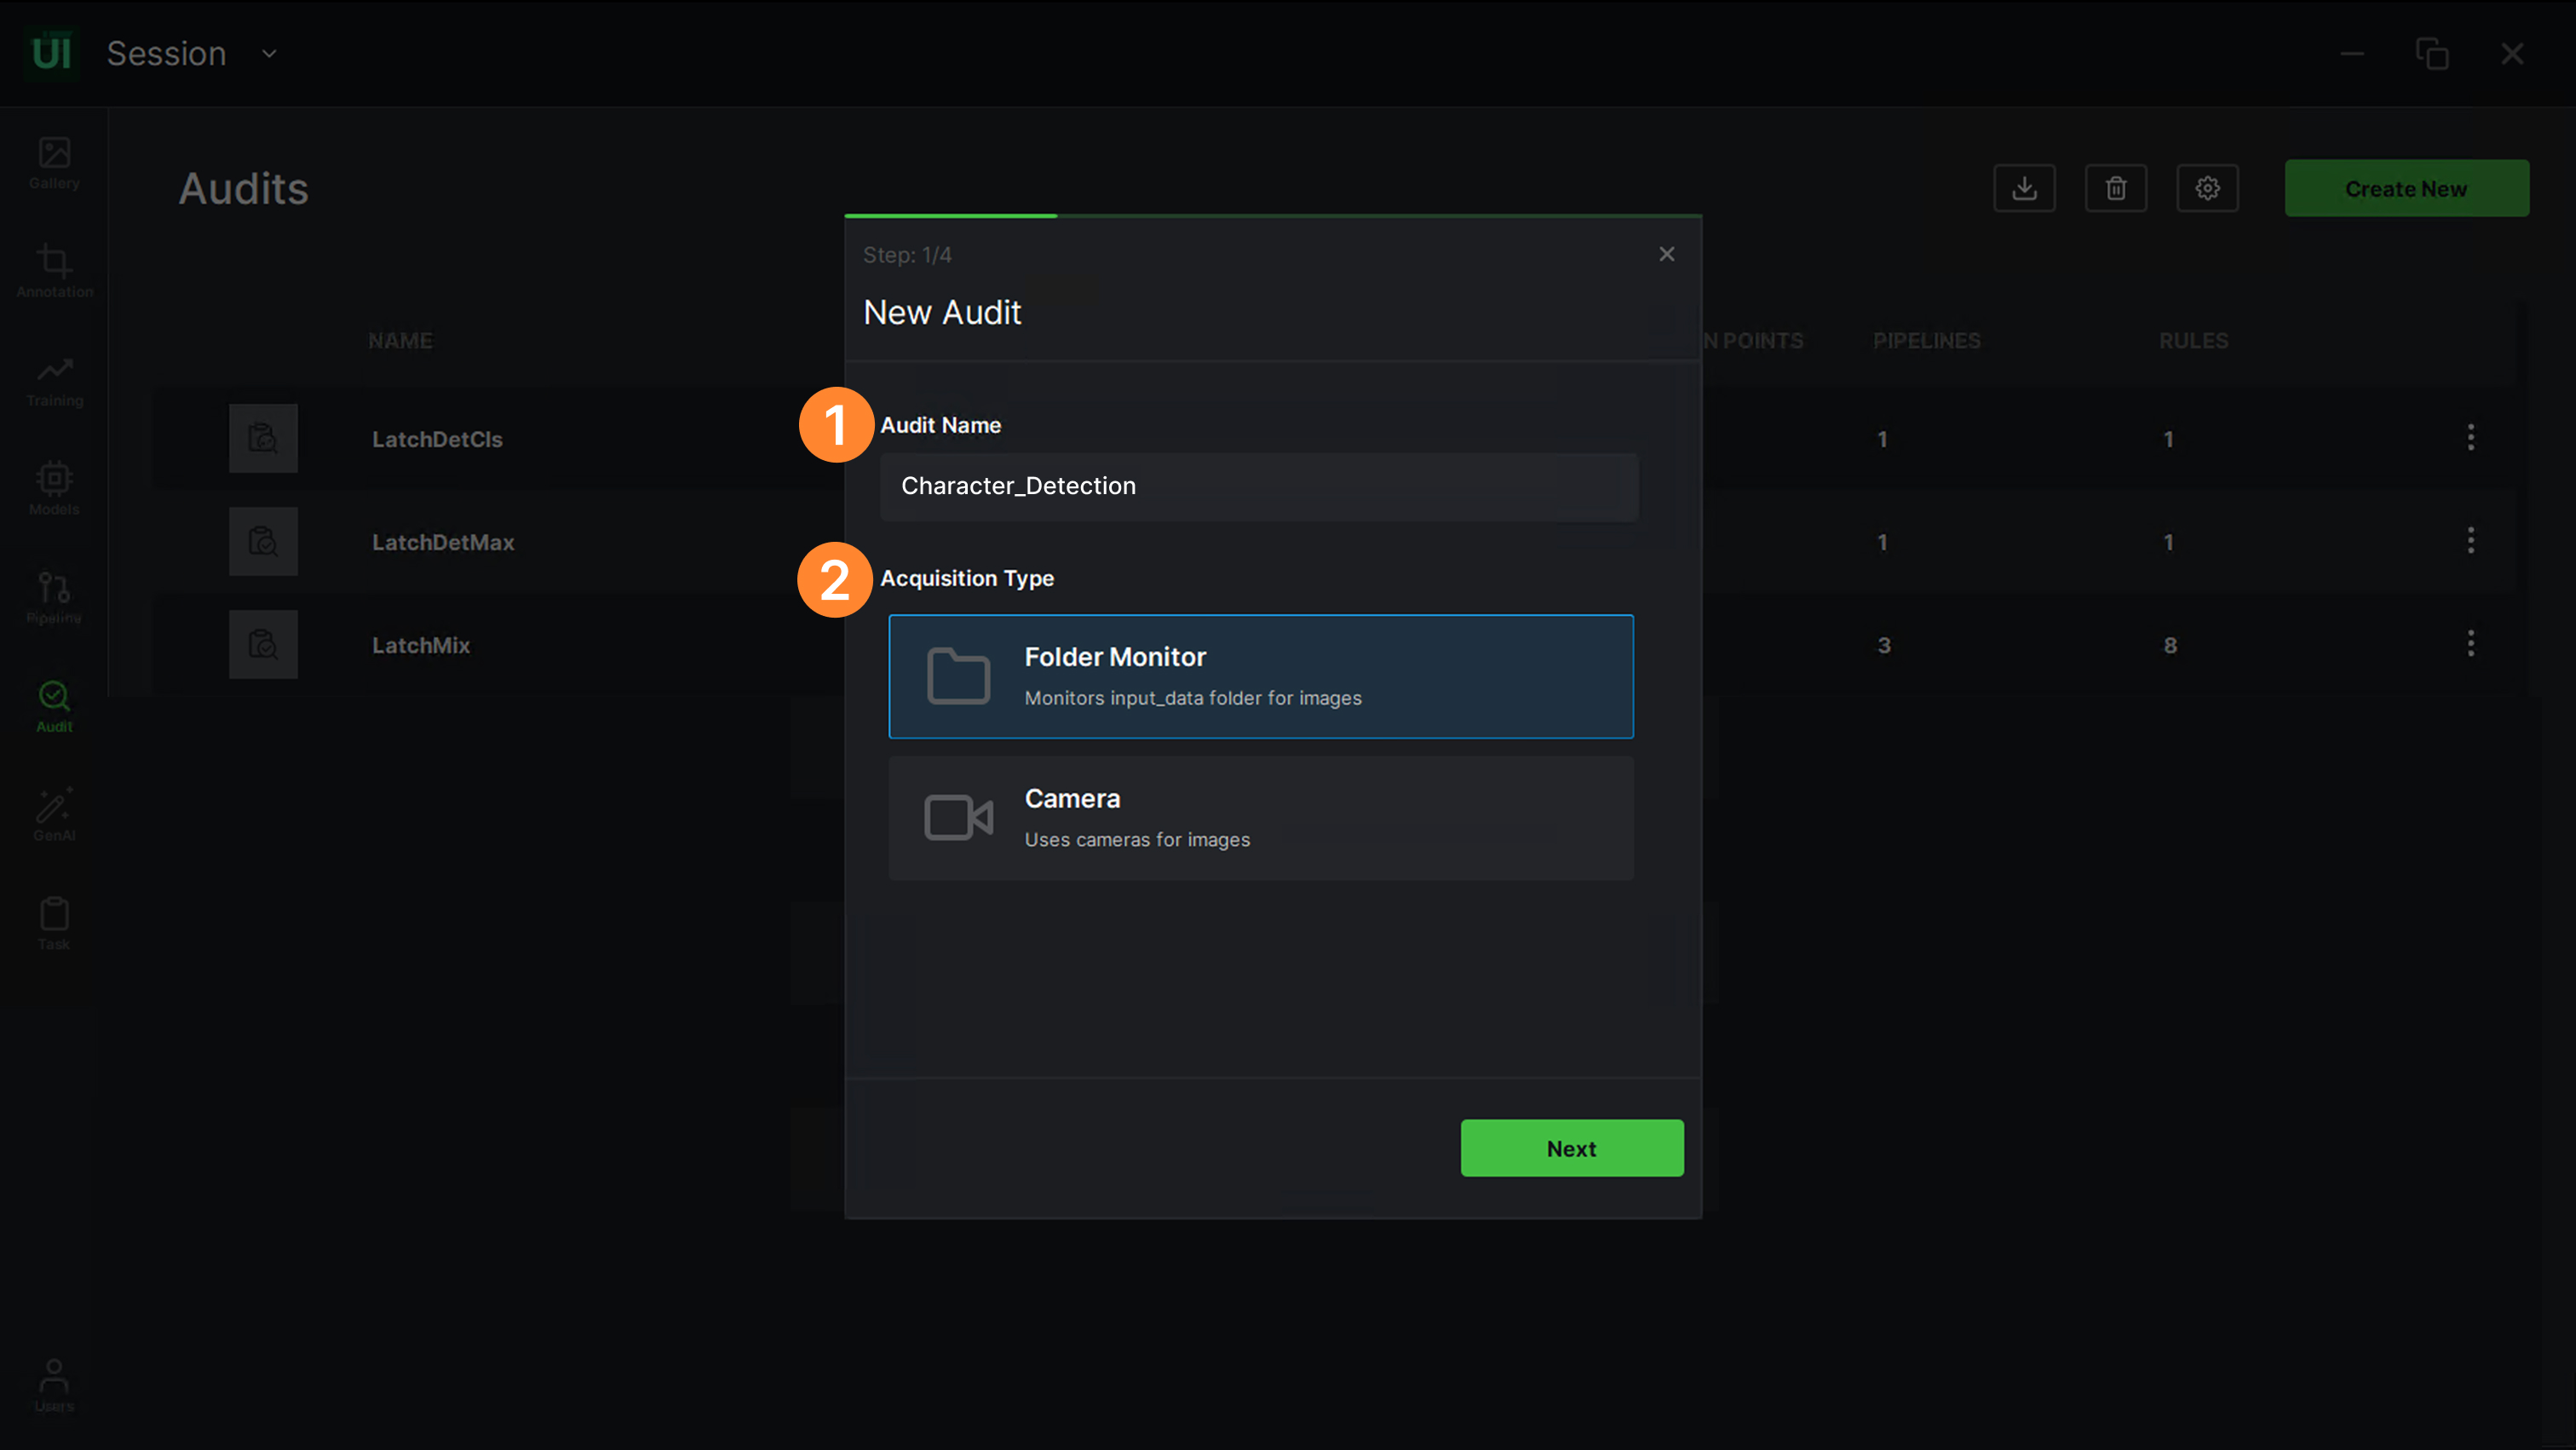The image size is (2576, 1450).
Task: Click the Create New button
Action: (2406, 188)
